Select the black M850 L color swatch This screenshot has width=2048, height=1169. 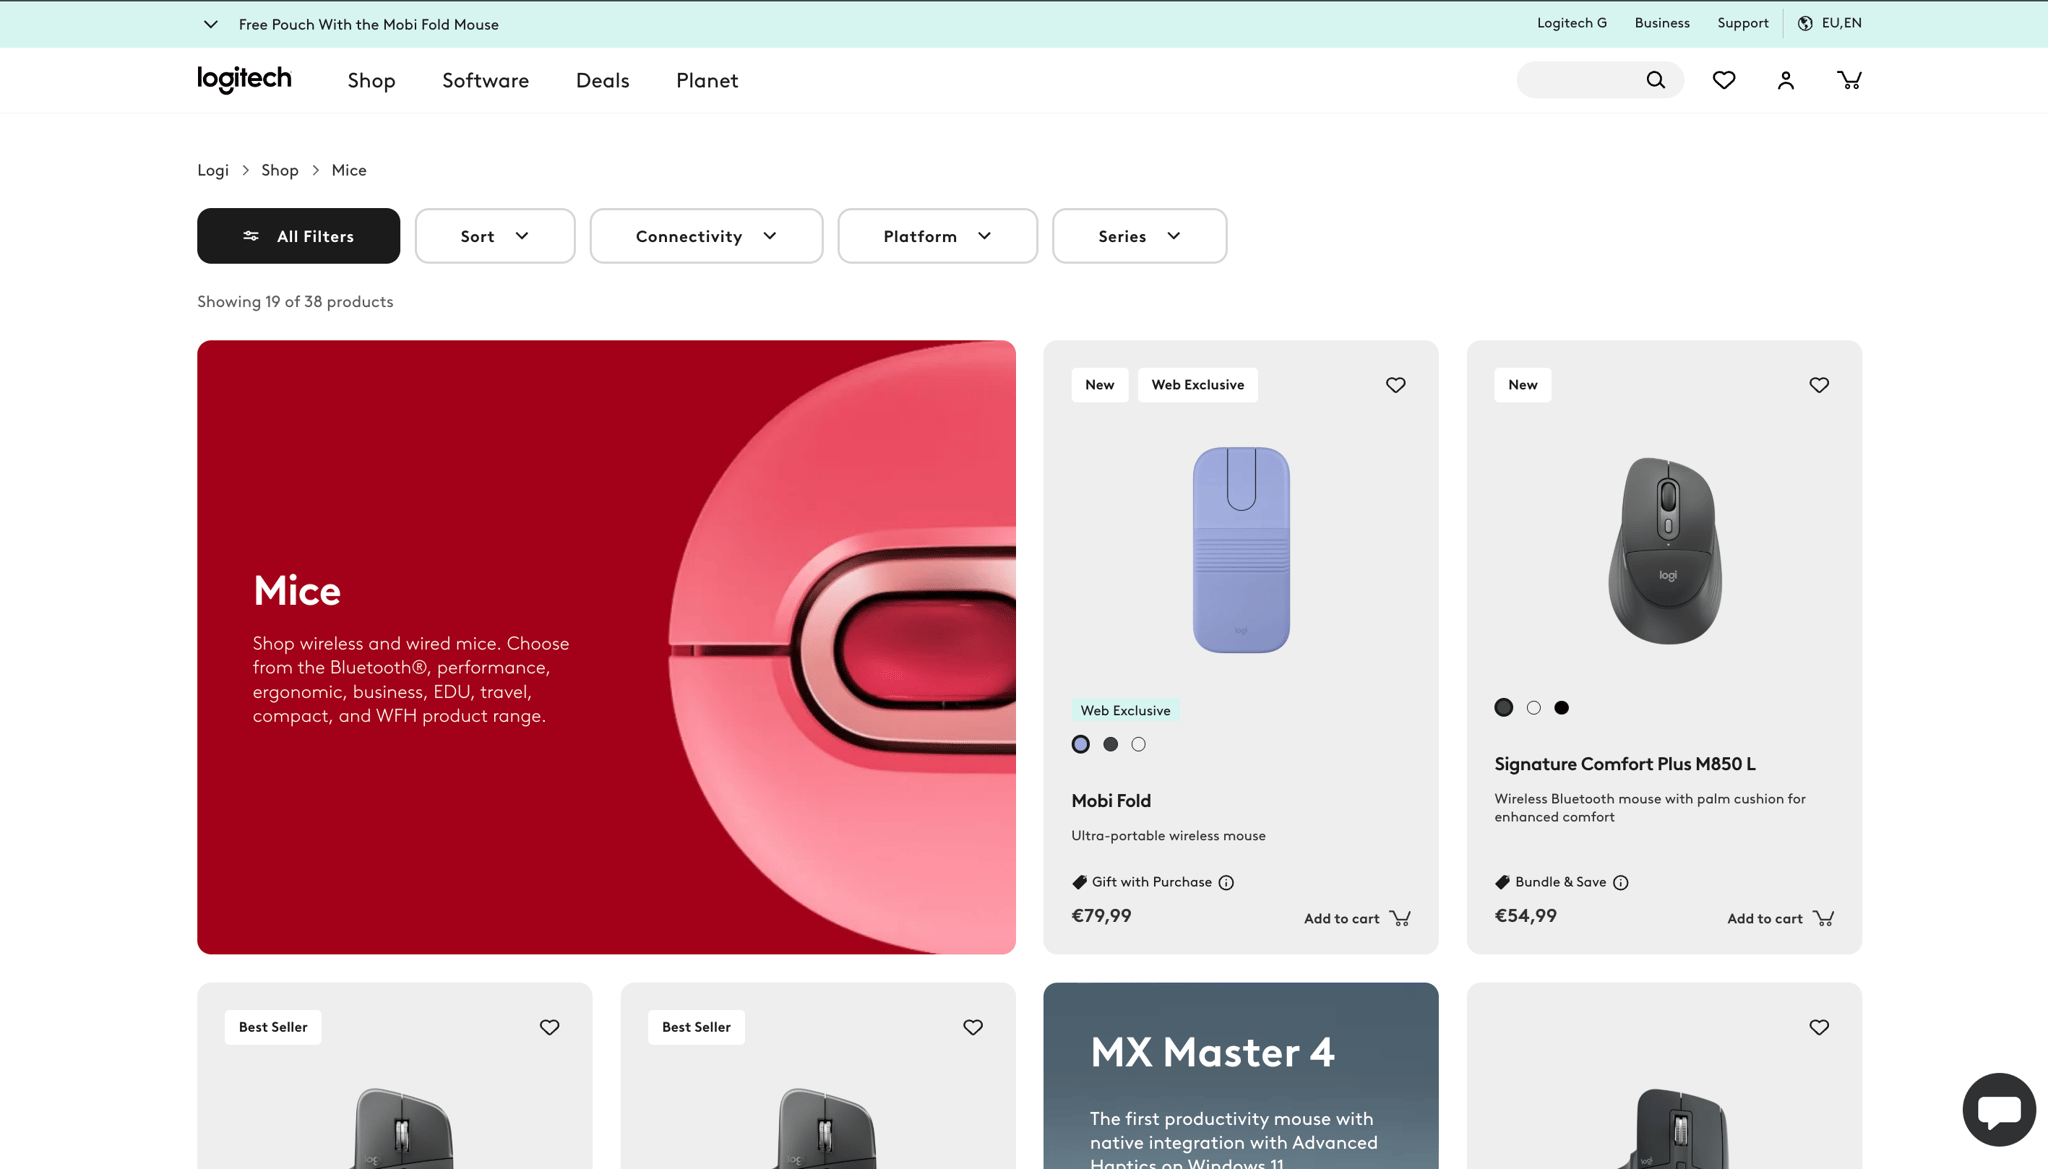coord(1561,707)
